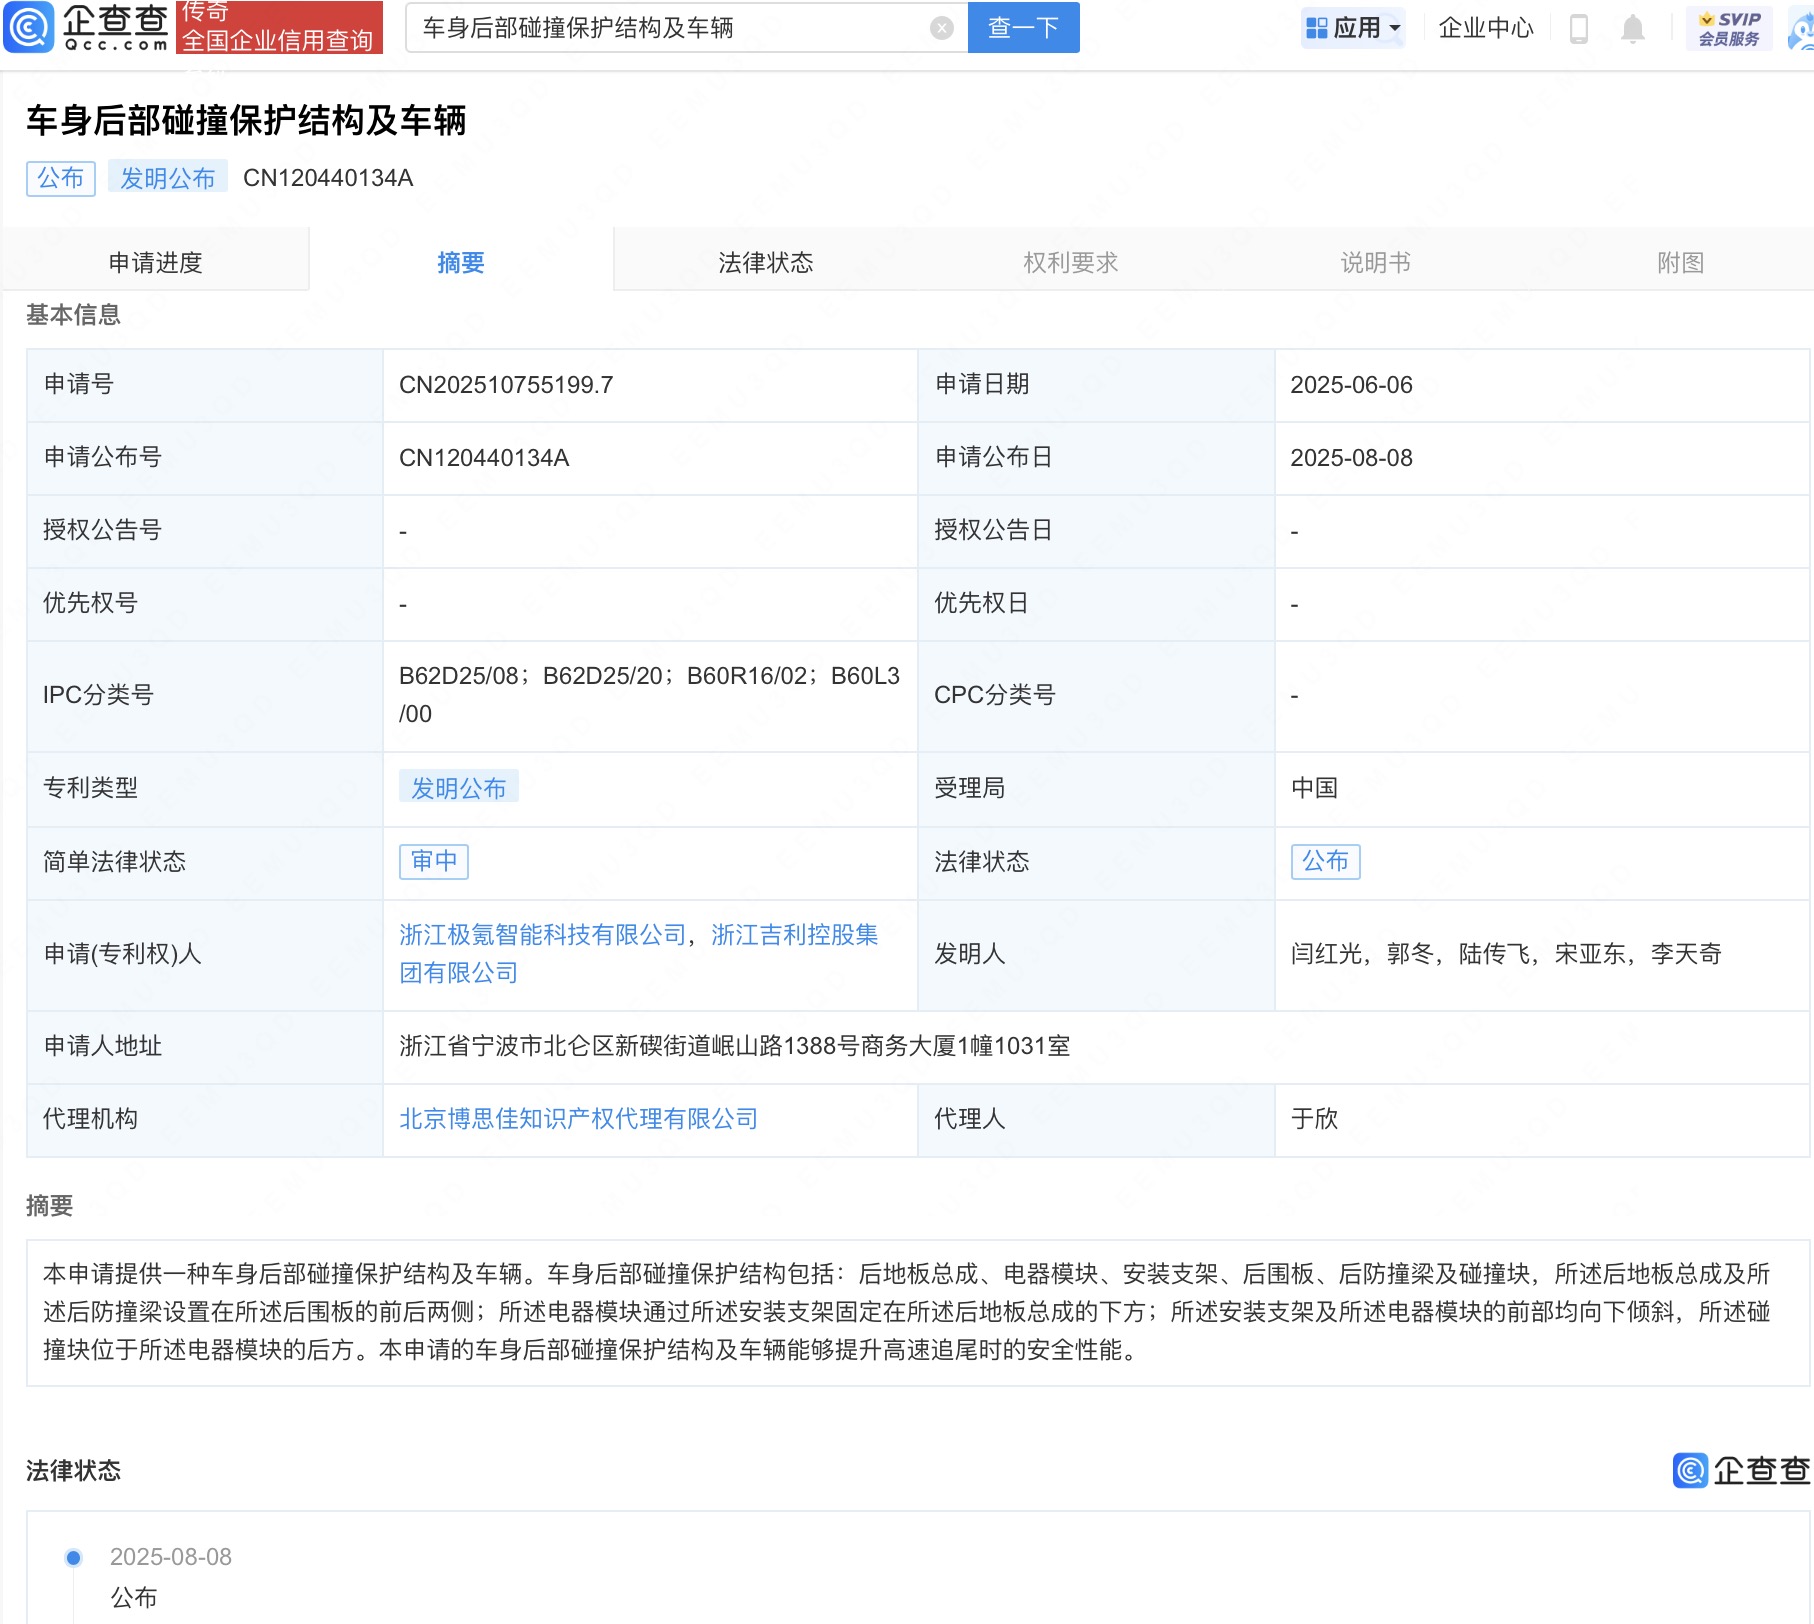This screenshot has height=1624, width=1814.
Task: Click the 北京博思佳知识产权代理有限公司 agency link
Action: coord(578,1119)
